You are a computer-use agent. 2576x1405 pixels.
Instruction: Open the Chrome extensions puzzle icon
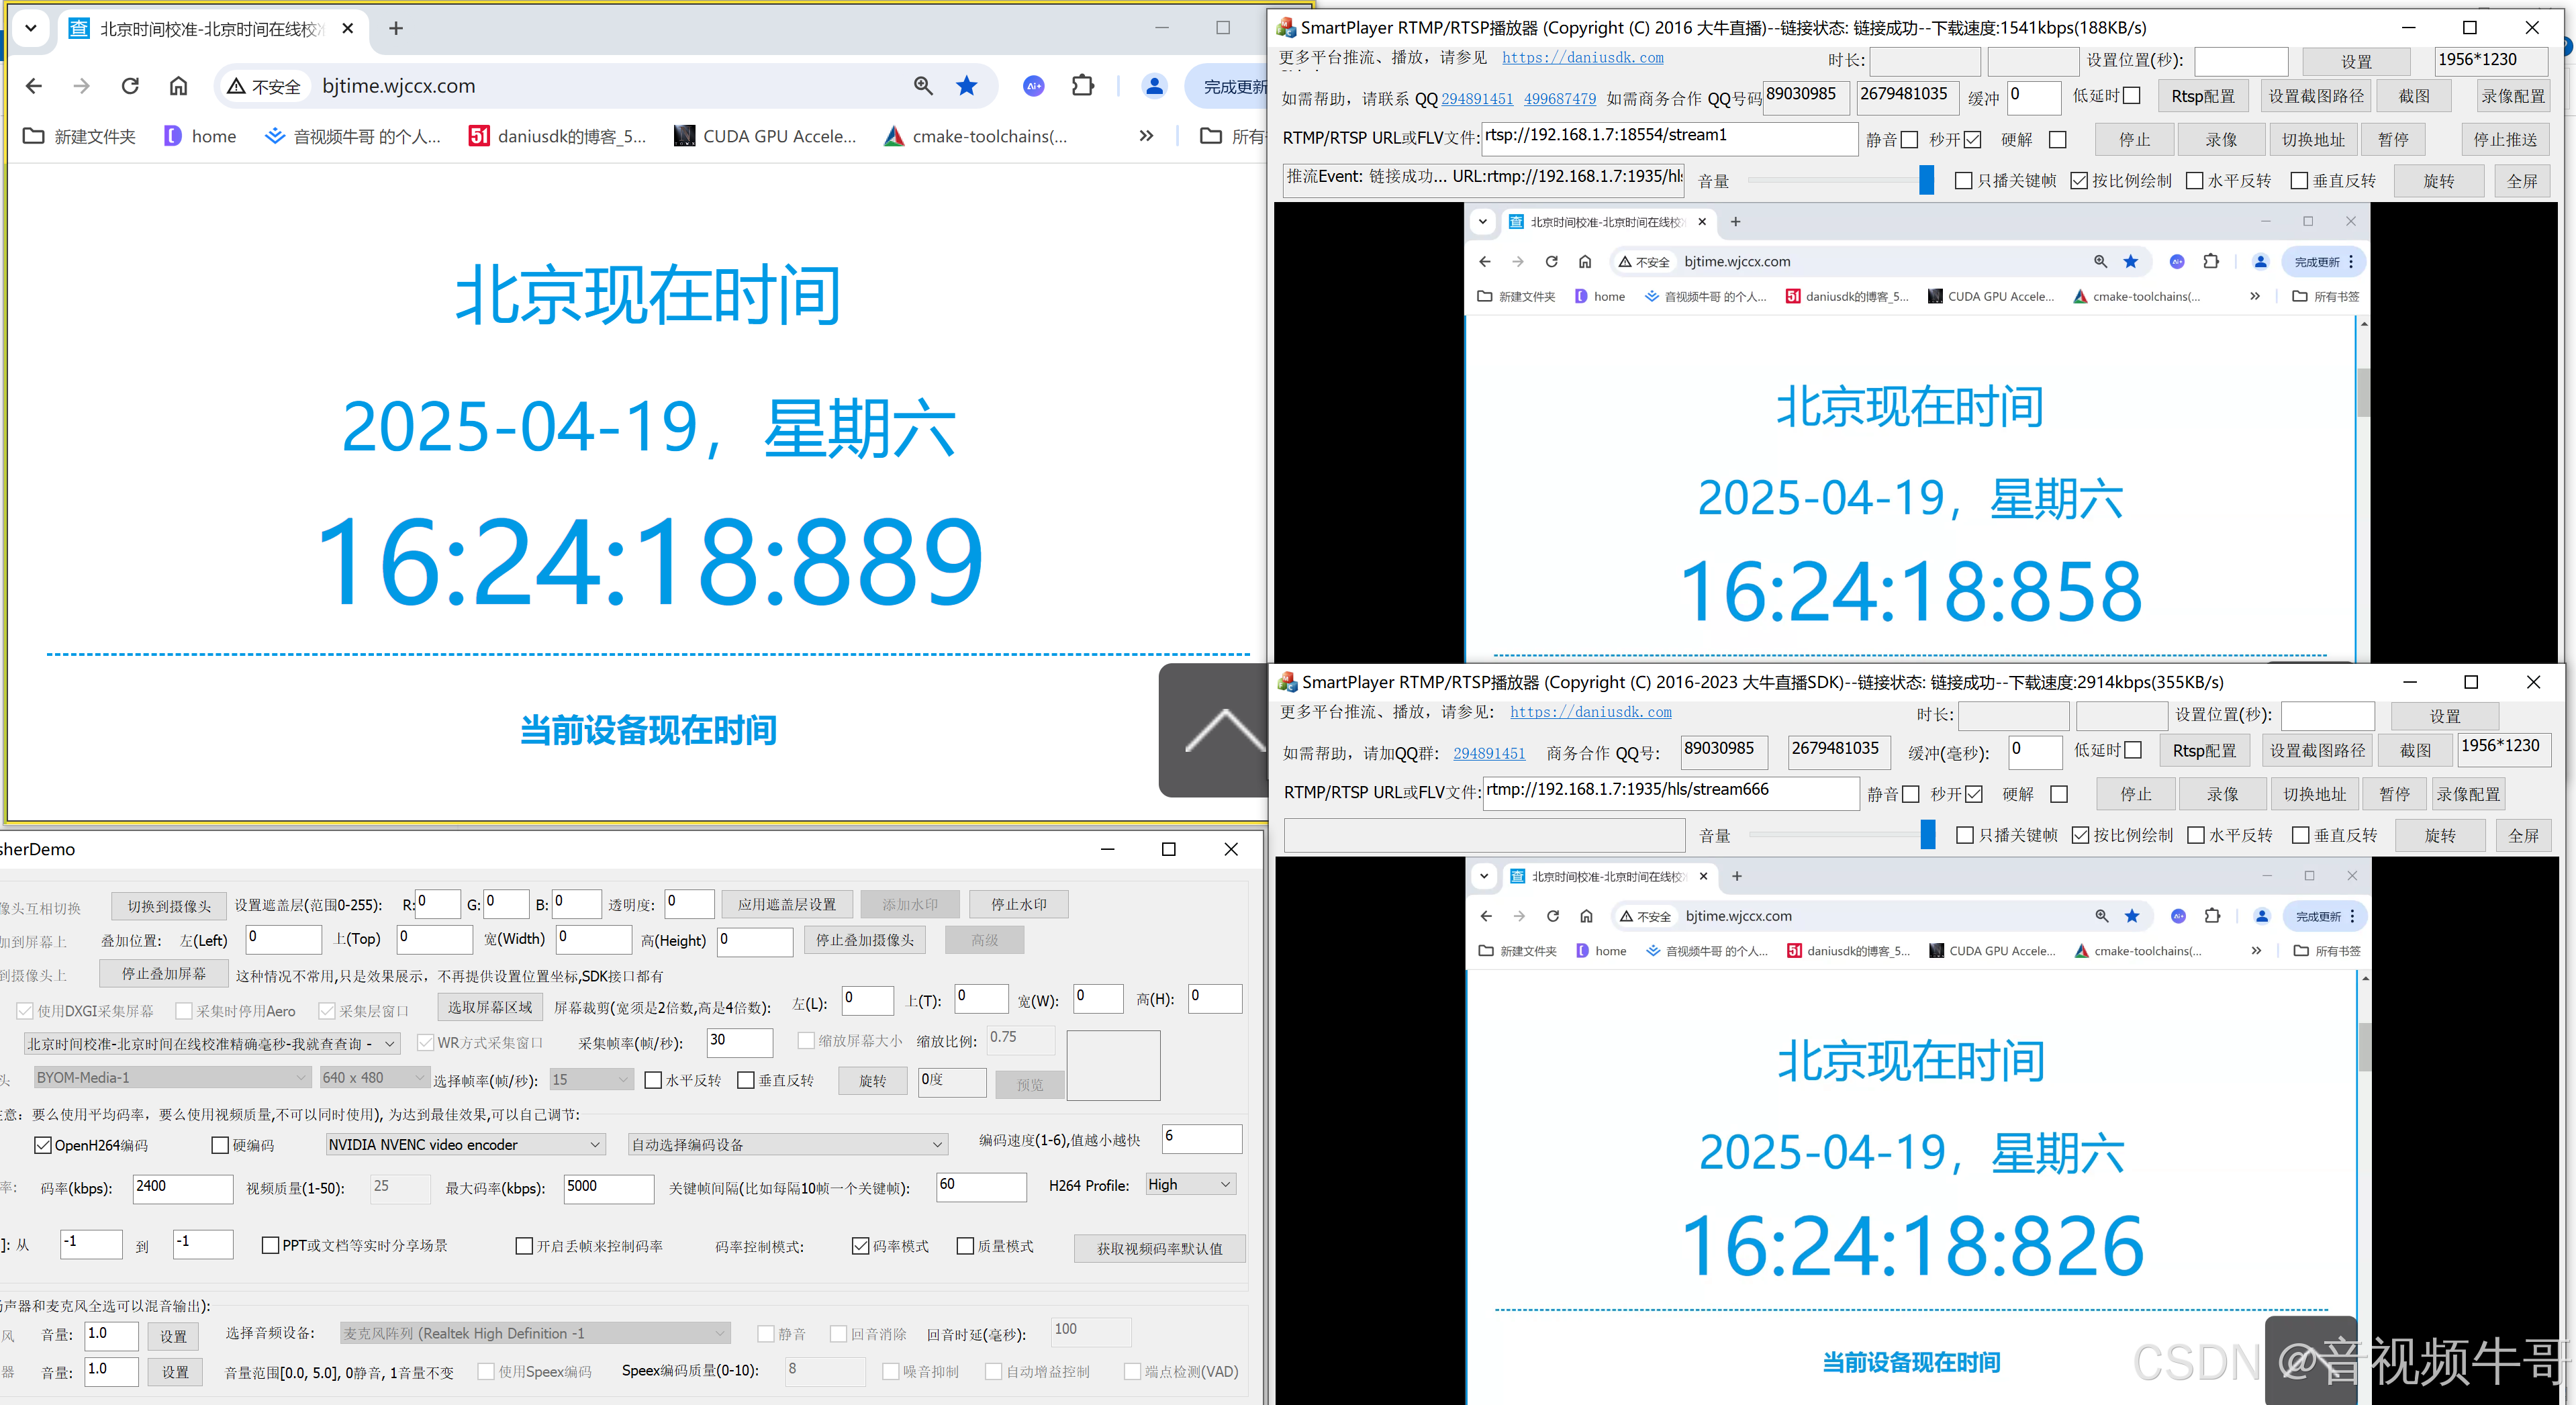(1082, 86)
